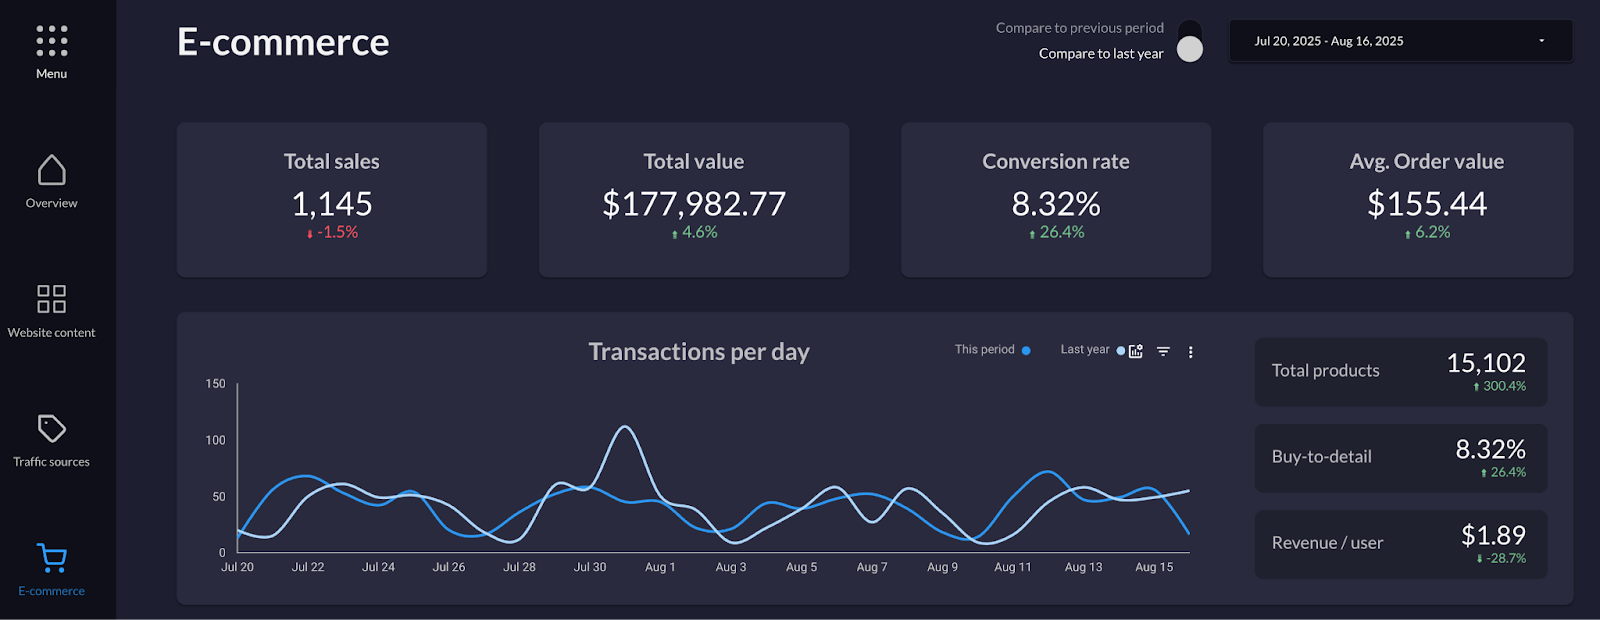Screen dimensions: 1600x620
Task: Click the Total products metric card
Action: pos(1400,372)
